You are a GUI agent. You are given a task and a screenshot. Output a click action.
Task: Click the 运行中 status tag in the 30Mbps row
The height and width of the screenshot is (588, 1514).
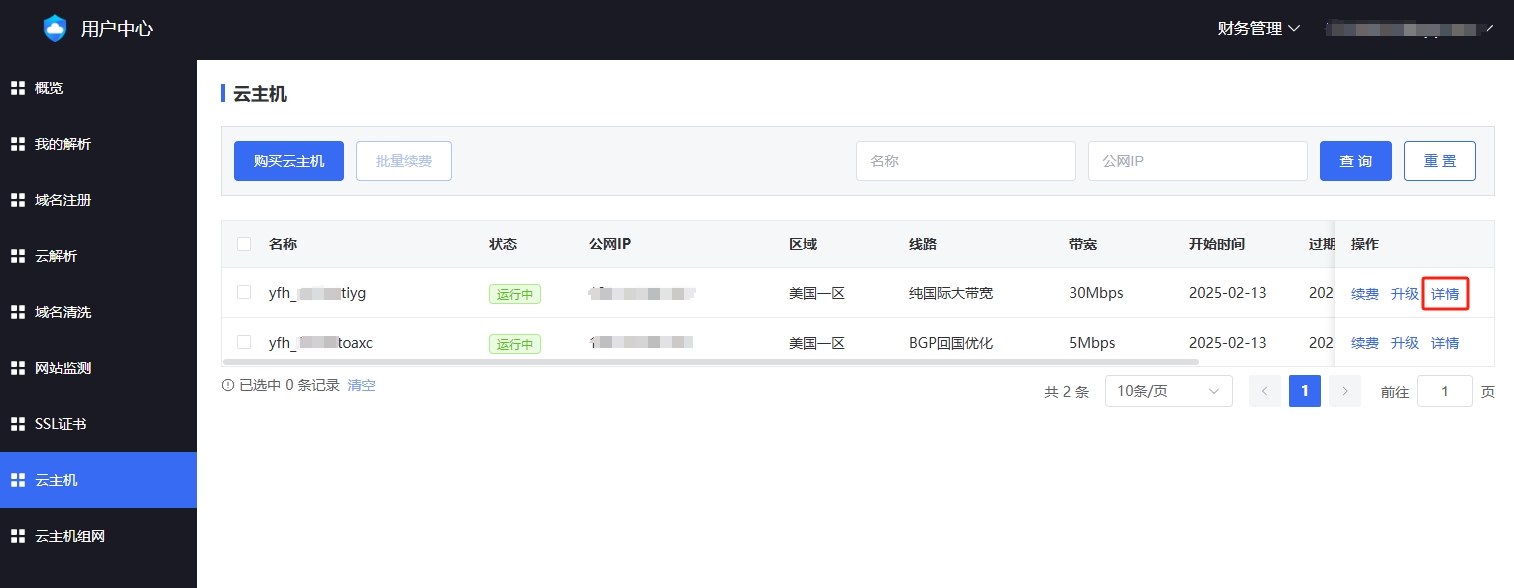[515, 294]
